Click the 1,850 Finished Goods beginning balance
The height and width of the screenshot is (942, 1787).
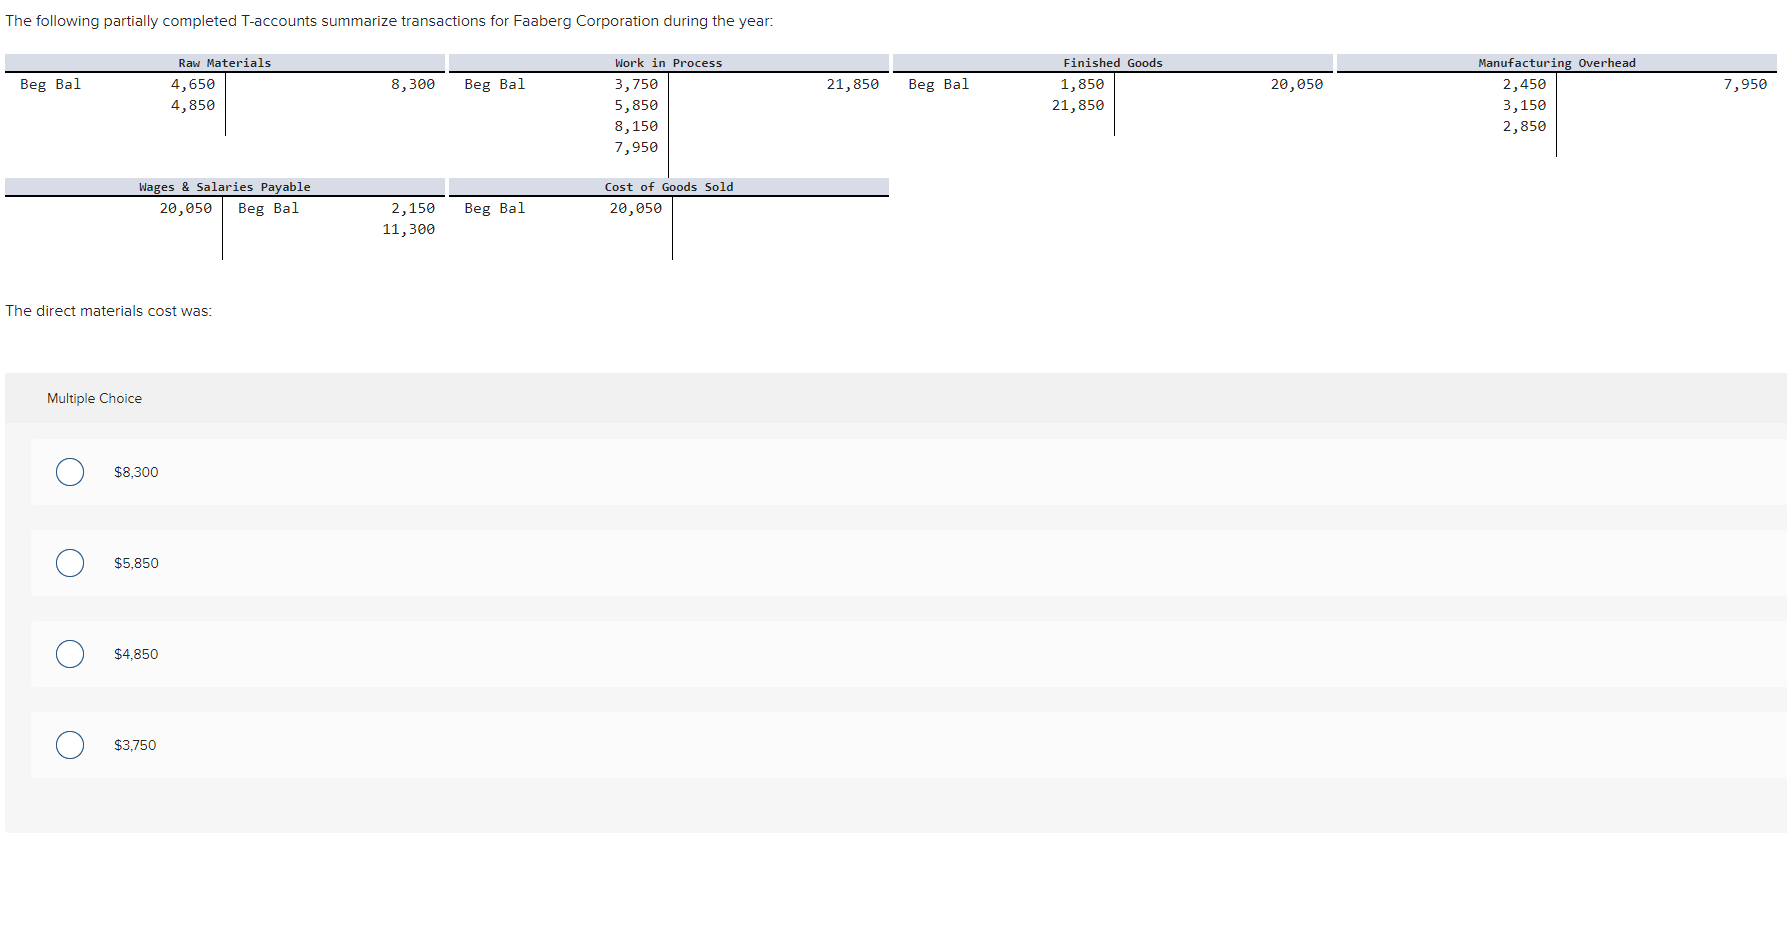coord(1082,84)
